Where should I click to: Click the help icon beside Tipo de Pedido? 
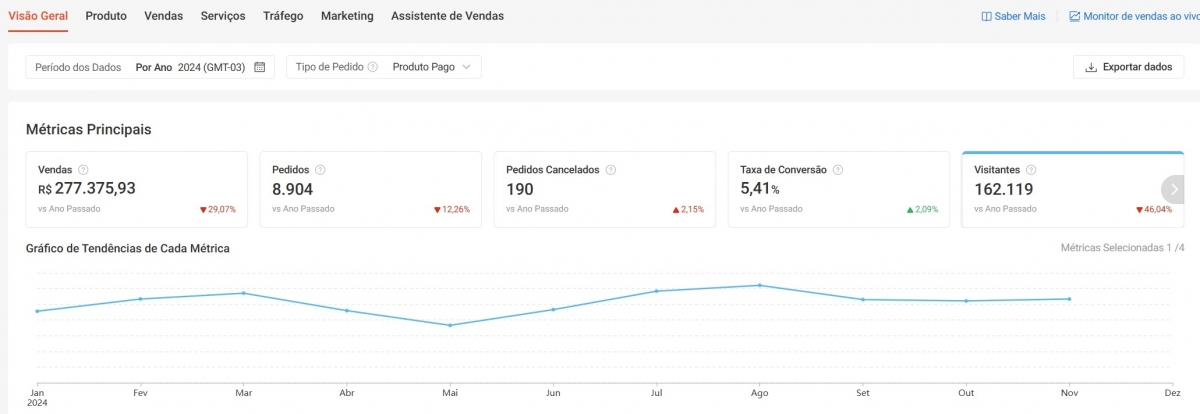(372, 67)
